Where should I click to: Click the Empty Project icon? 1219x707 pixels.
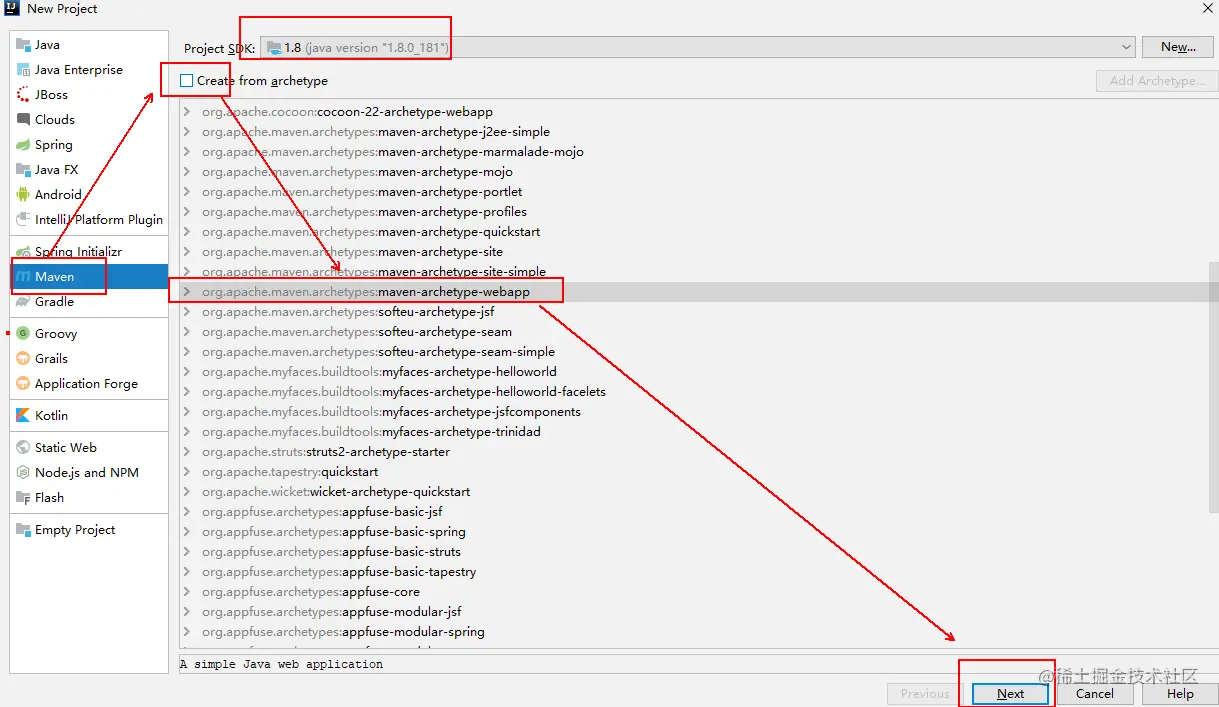23,530
